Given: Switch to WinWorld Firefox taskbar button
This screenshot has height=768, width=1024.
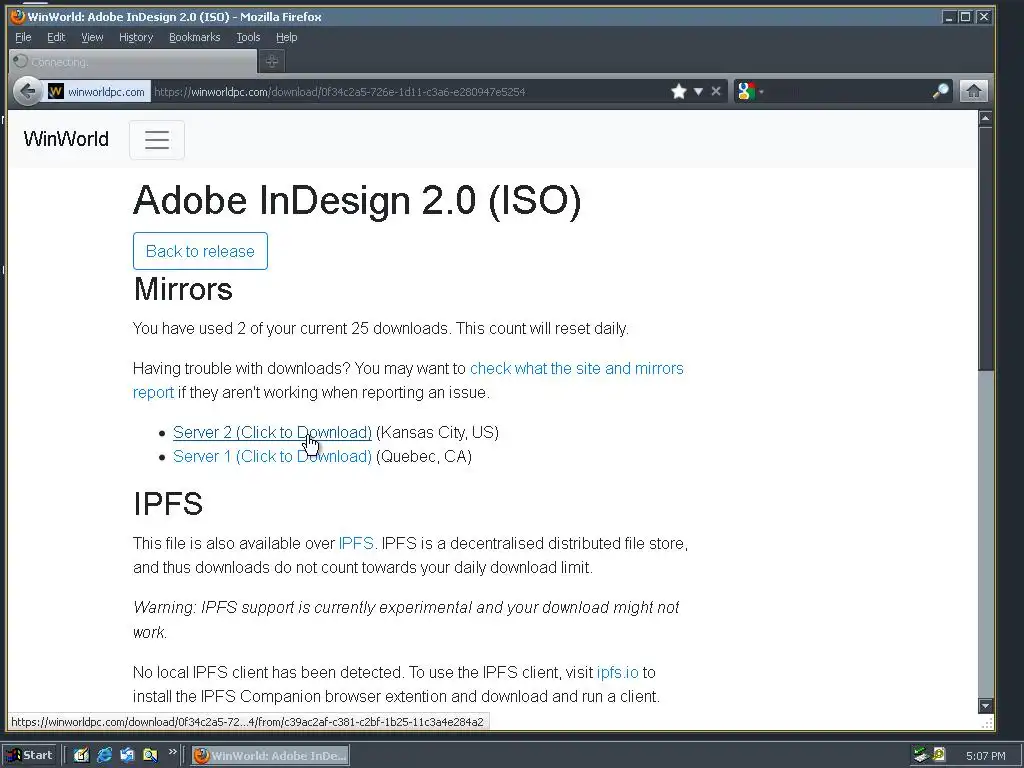Looking at the screenshot, I should 270,756.
